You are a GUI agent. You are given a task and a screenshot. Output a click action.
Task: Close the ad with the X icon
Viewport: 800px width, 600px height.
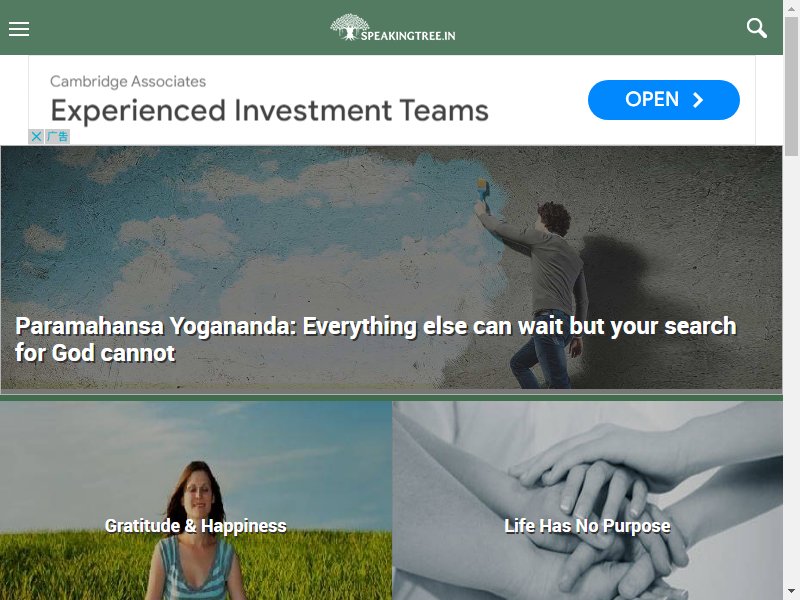[x=36, y=136]
